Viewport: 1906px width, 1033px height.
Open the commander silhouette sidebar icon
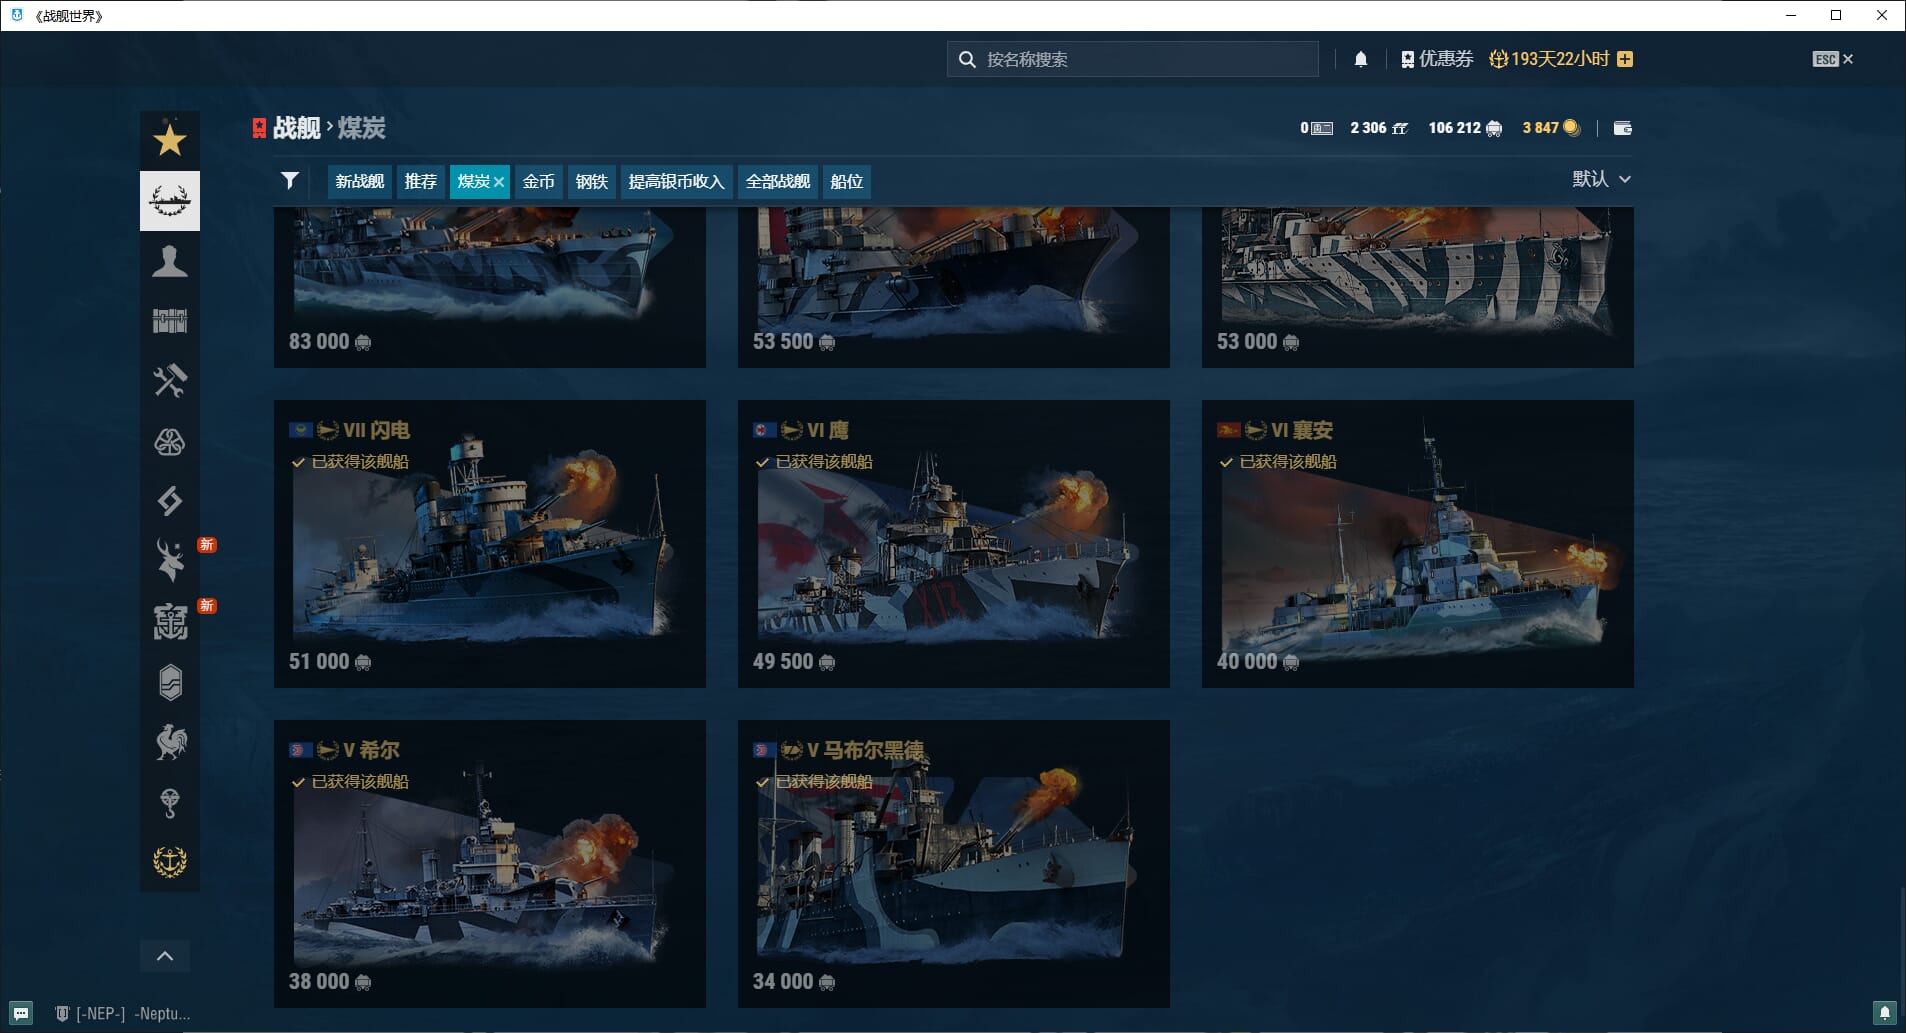pyautogui.click(x=169, y=262)
